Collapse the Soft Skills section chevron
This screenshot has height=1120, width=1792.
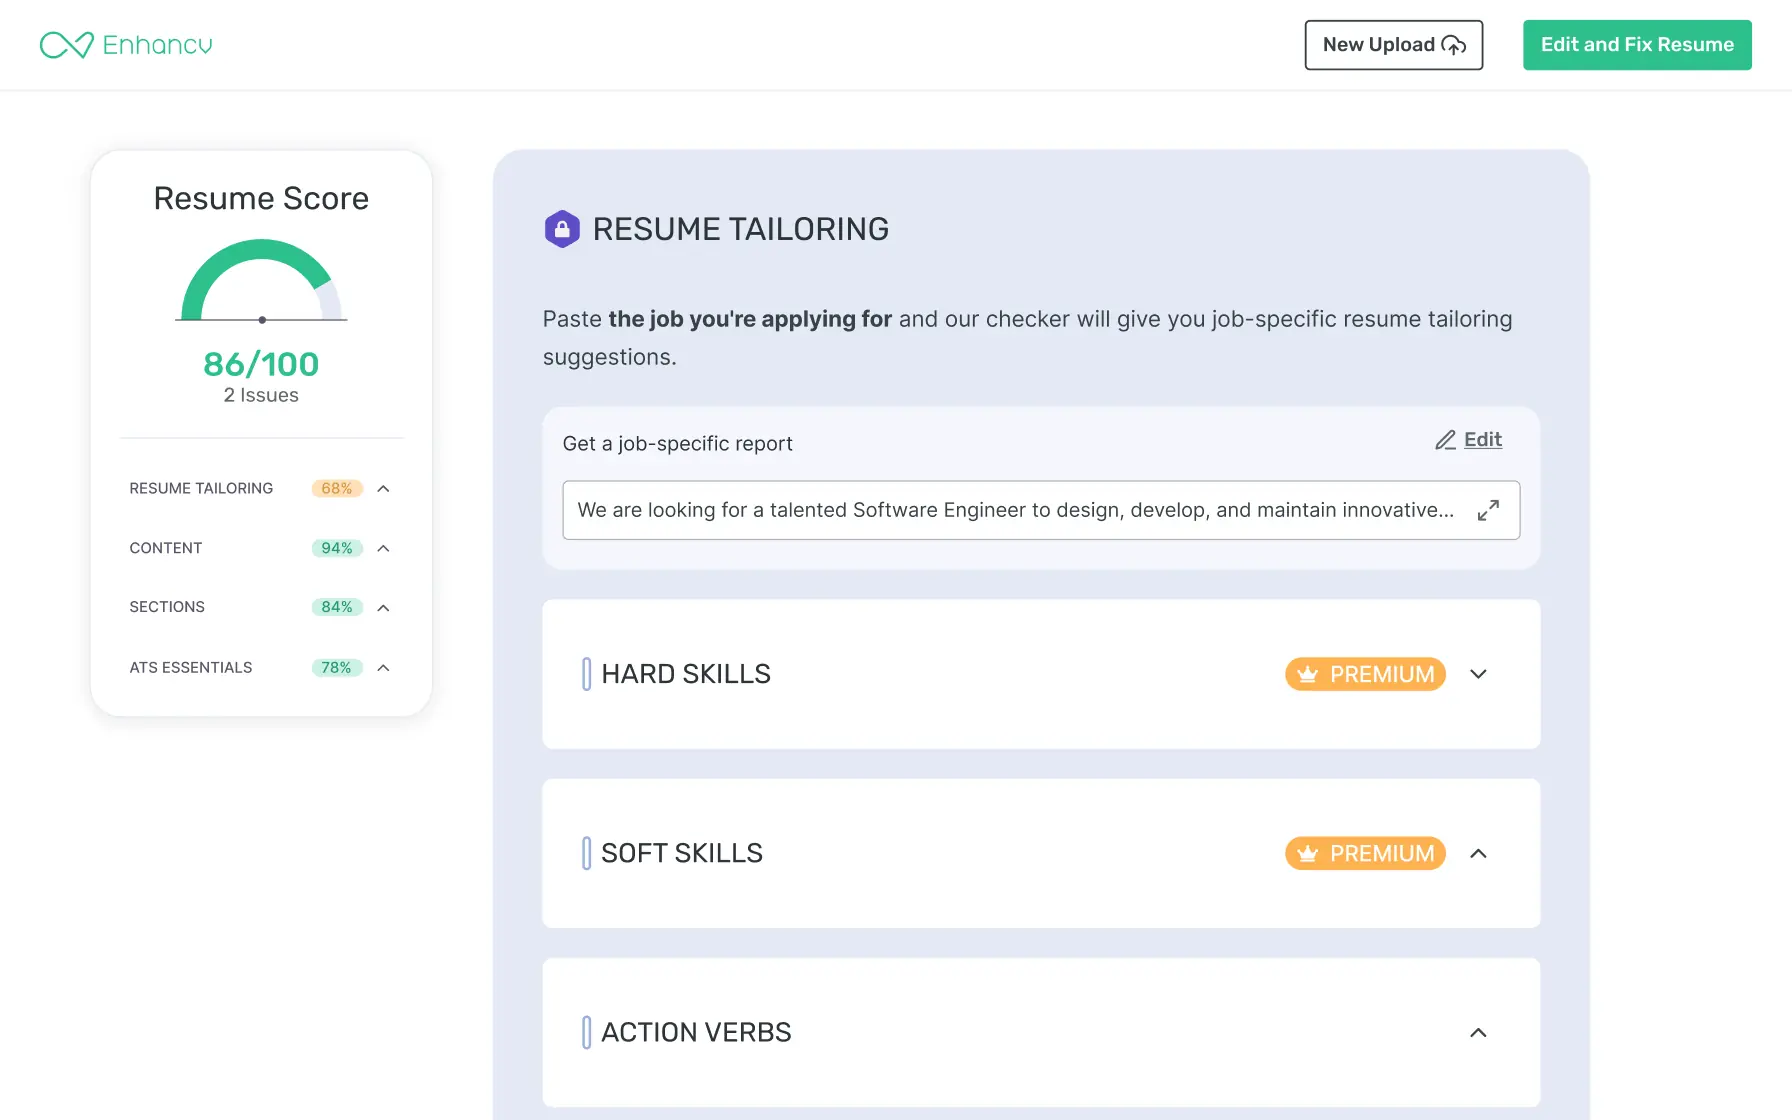click(x=1478, y=853)
